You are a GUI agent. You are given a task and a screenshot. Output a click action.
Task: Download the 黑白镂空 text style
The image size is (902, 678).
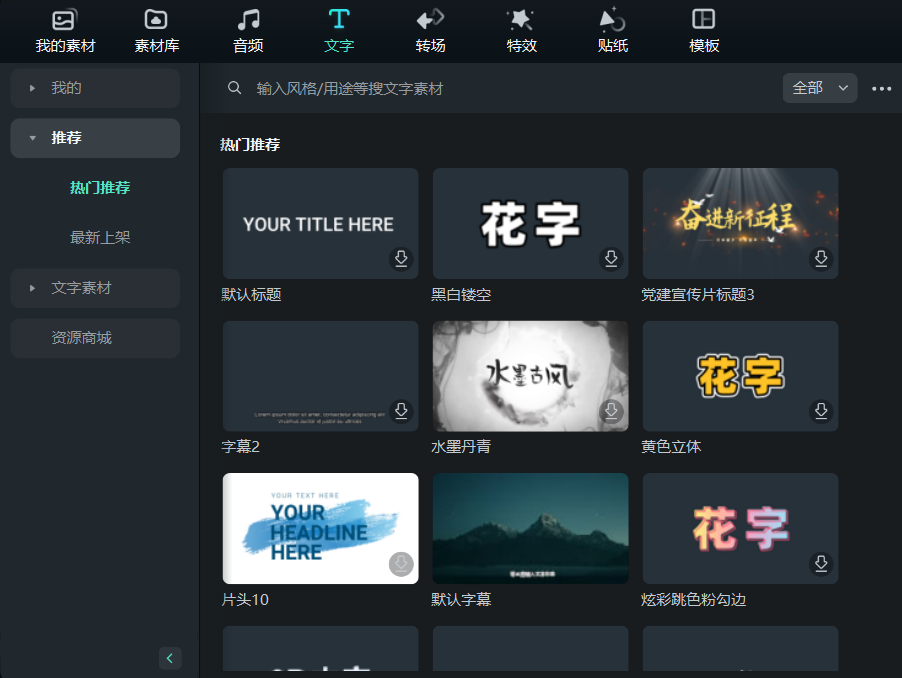tap(611, 258)
